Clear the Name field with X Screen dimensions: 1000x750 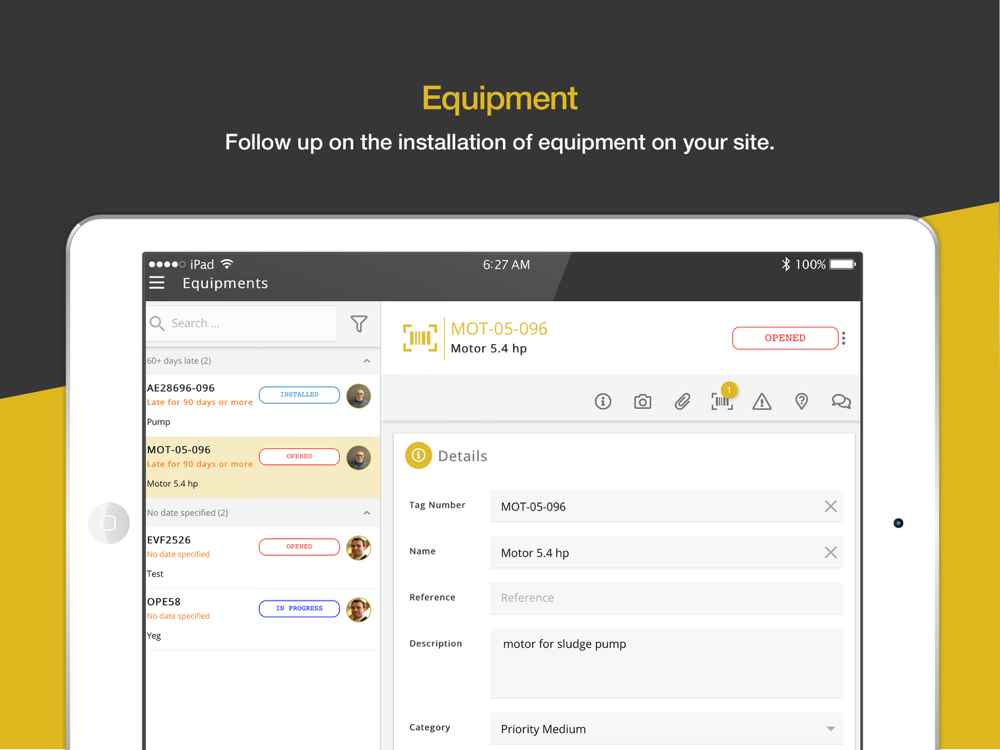tap(830, 552)
